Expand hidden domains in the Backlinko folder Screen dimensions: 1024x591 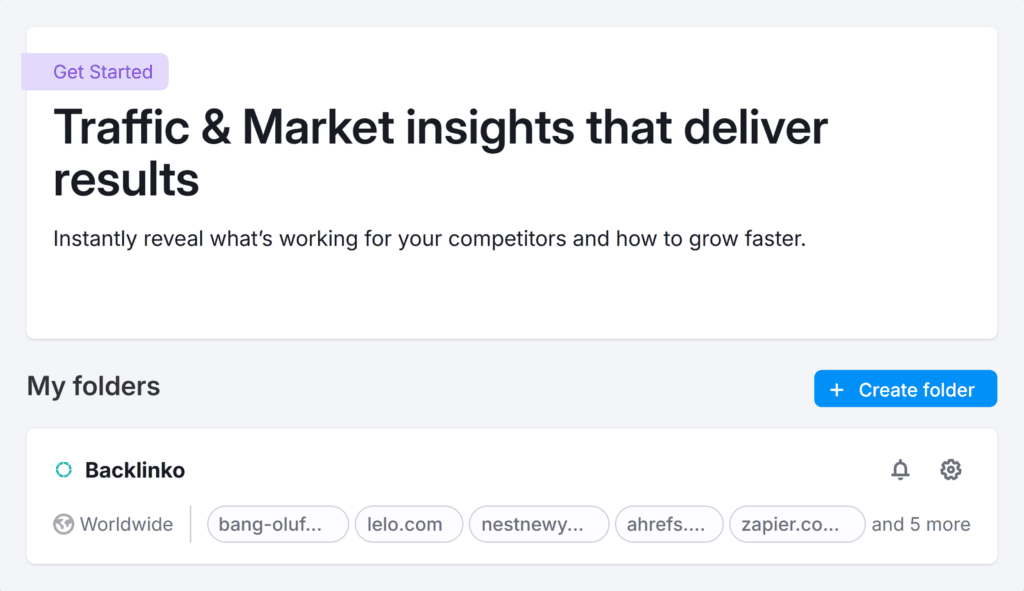(x=919, y=523)
